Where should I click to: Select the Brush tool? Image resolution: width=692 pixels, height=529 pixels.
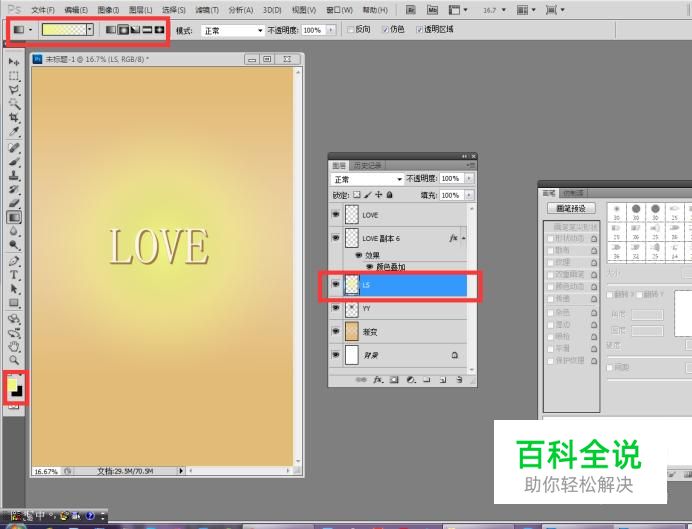point(14,162)
